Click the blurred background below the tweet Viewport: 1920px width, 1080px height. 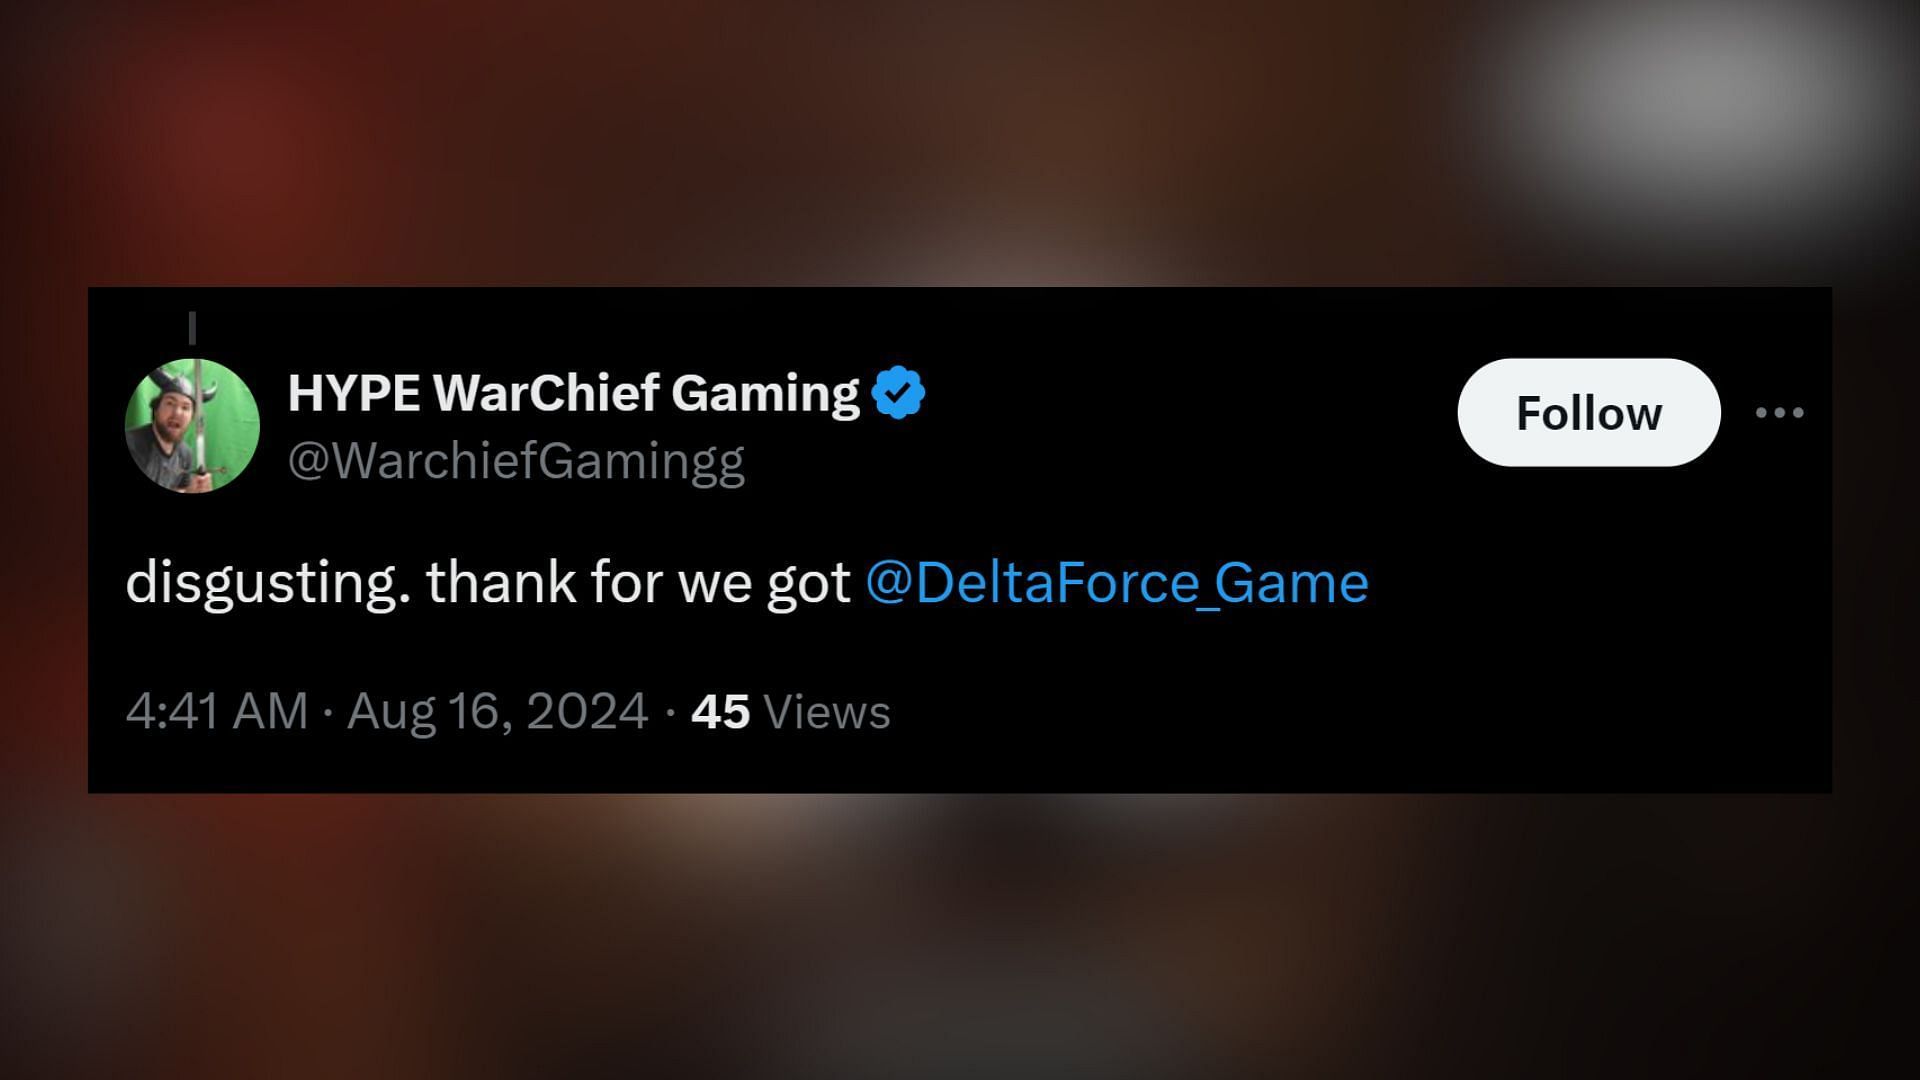click(960, 936)
